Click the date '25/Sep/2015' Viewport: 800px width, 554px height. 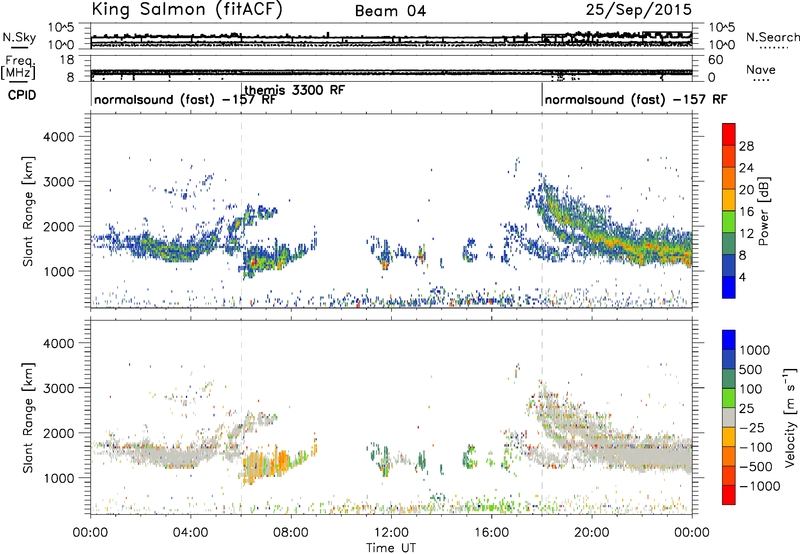(x=638, y=9)
